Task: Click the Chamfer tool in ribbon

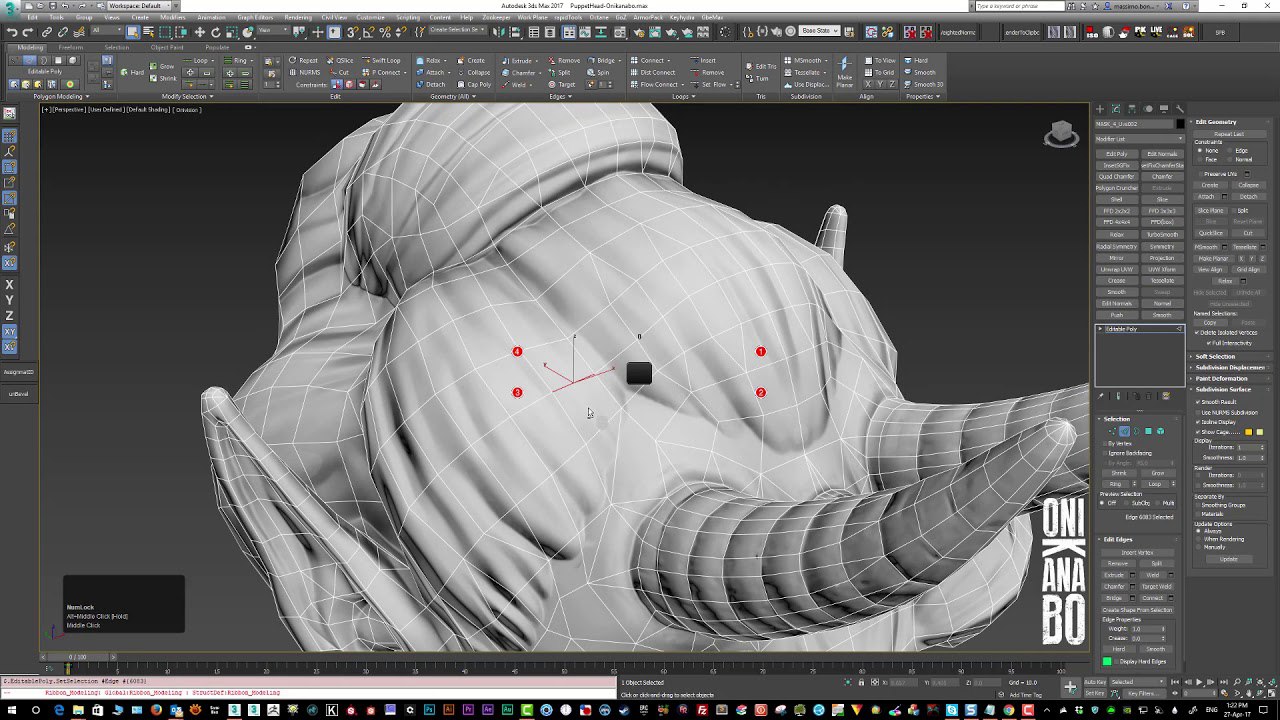Action: pyautogui.click(x=519, y=72)
